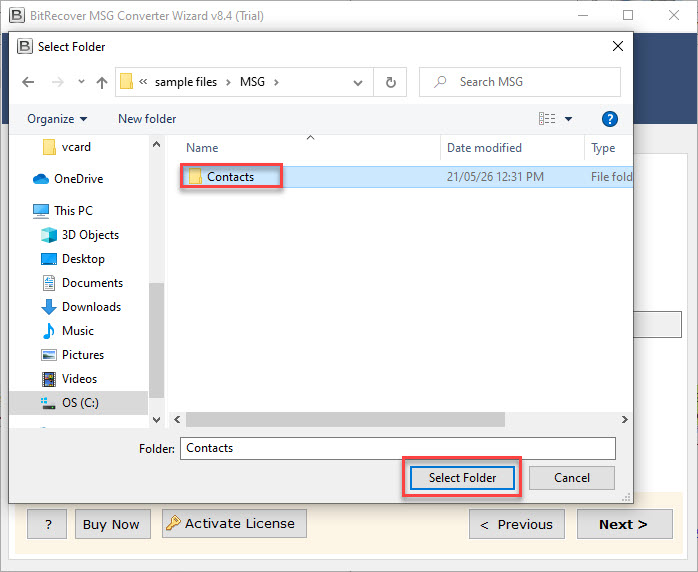
Task: Sort by the Name column header
Action: pos(202,148)
